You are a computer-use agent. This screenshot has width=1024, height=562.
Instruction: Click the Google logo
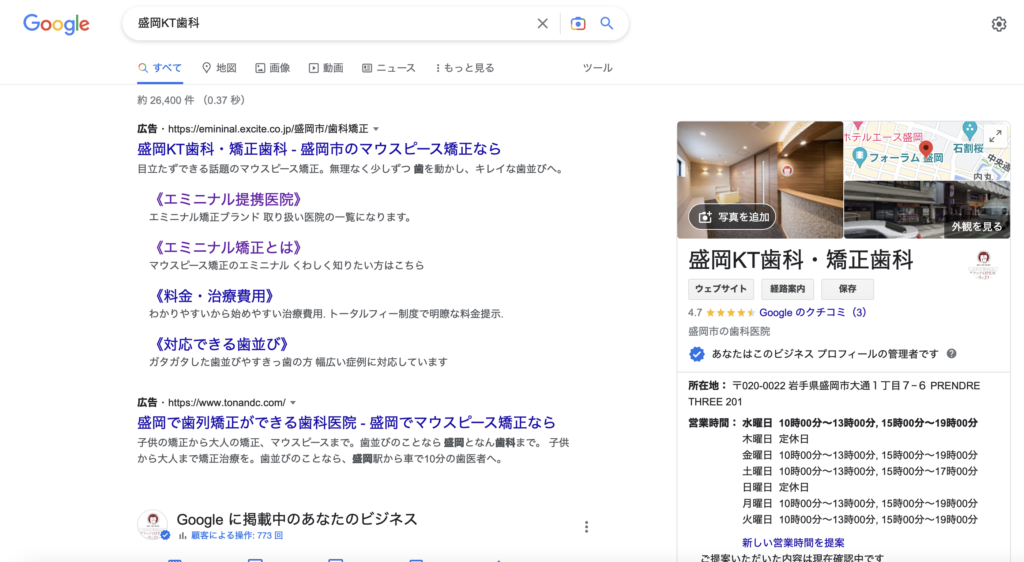56,24
